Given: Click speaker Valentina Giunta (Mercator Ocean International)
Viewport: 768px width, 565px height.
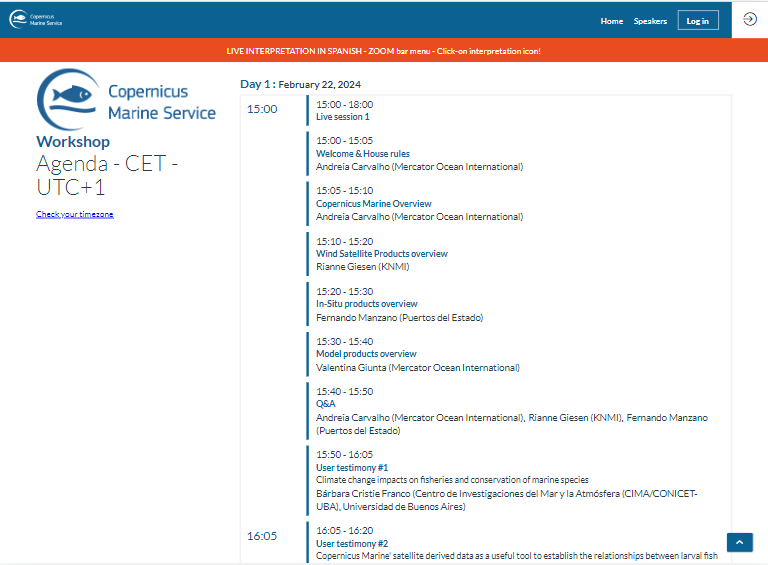Looking at the screenshot, I should point(418,368).
